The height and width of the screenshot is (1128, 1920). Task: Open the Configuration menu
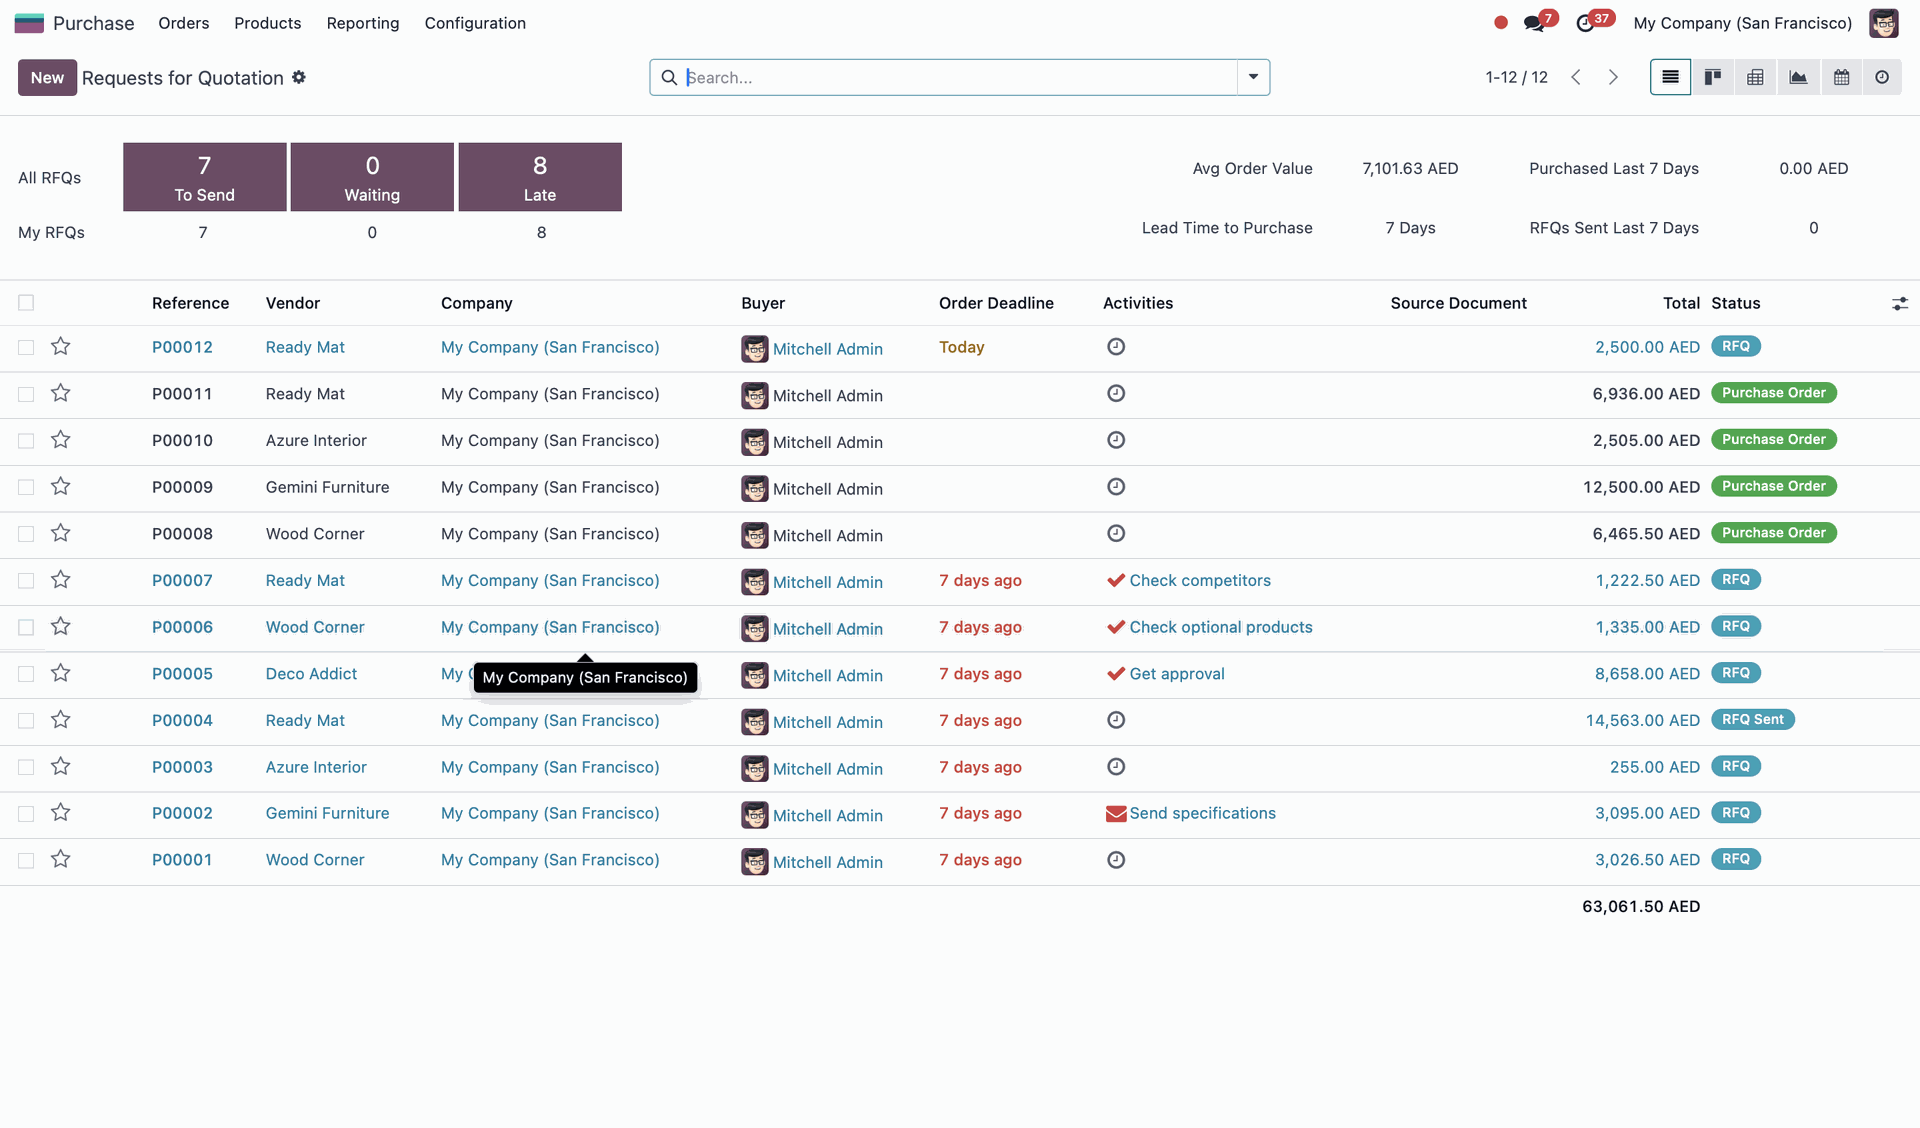475,23
